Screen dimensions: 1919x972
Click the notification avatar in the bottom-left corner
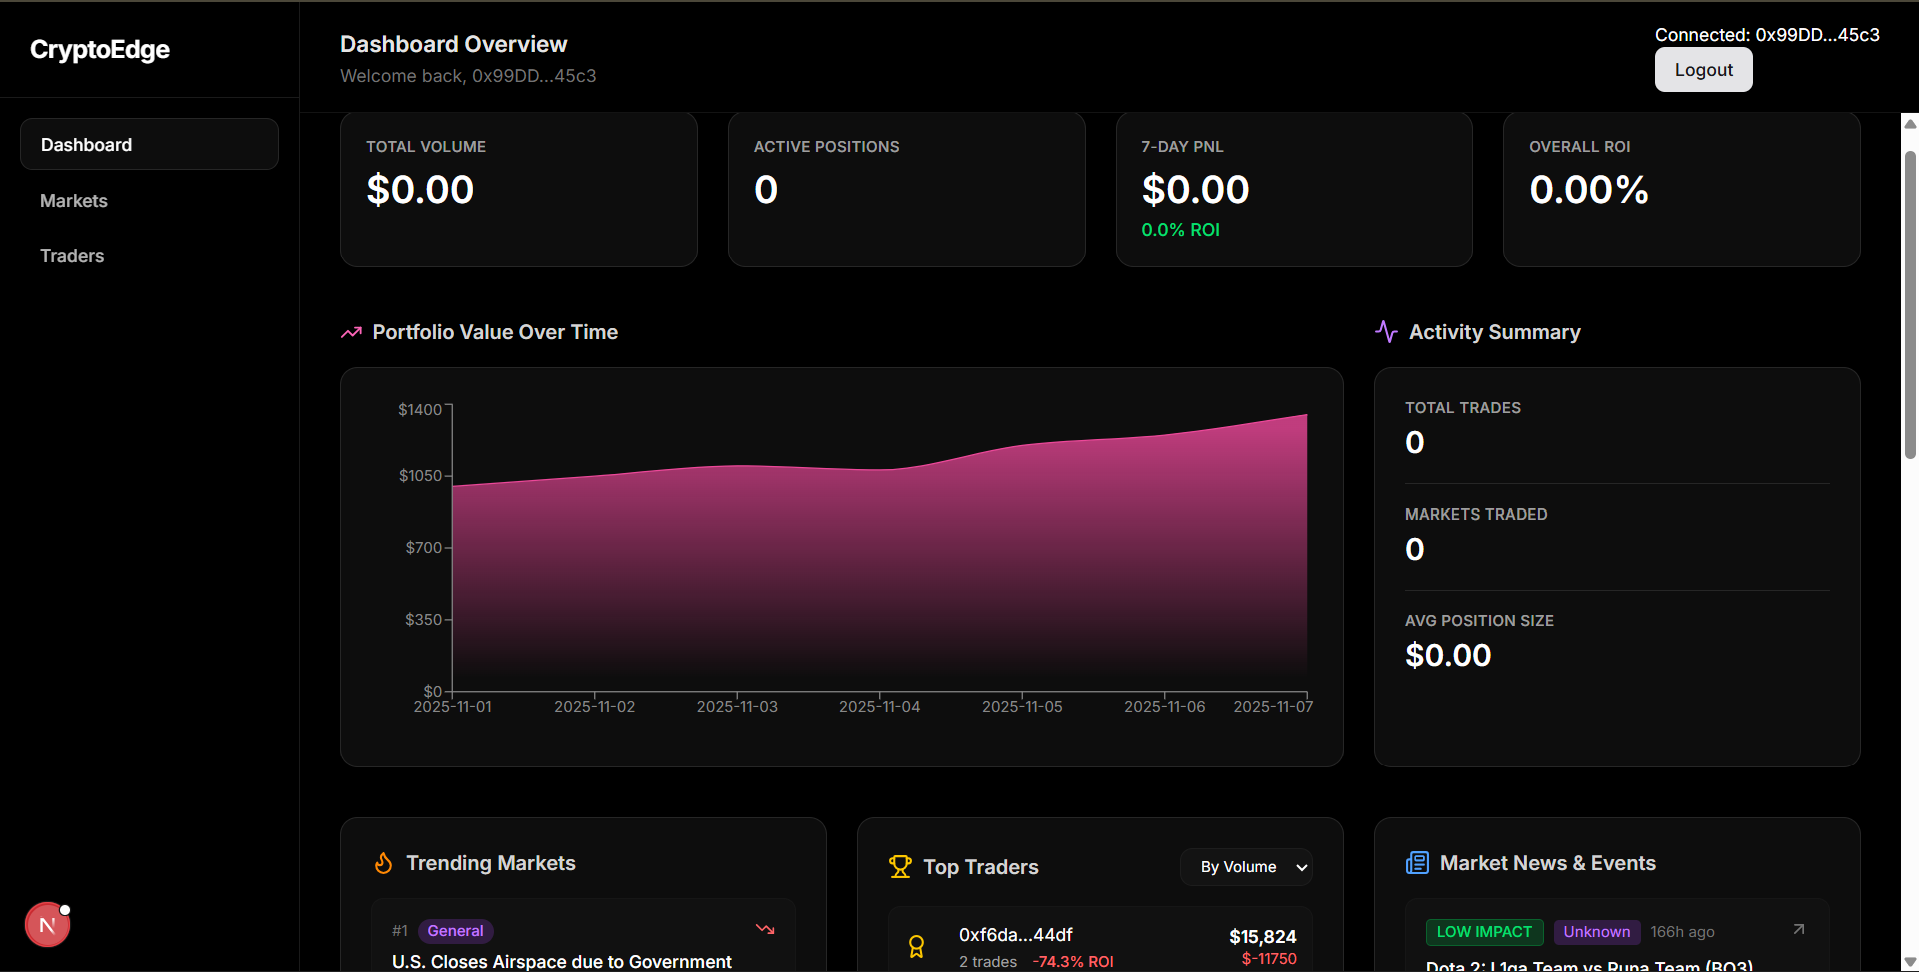pos(46,924)
